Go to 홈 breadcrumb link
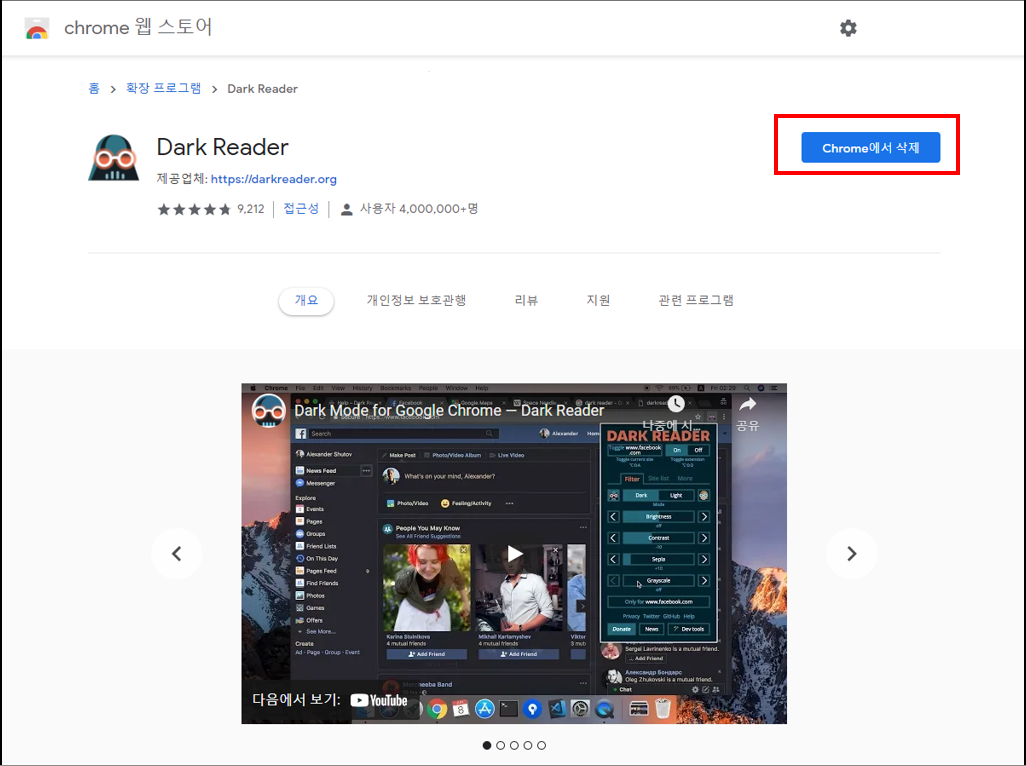1026x766 pixels. pos(94,88)
